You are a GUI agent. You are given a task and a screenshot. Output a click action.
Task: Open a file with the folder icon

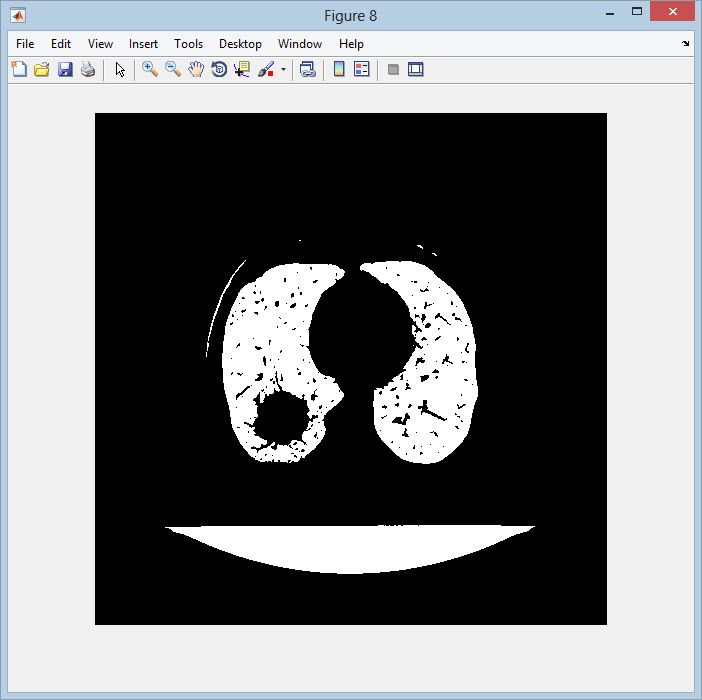point(42,69)
